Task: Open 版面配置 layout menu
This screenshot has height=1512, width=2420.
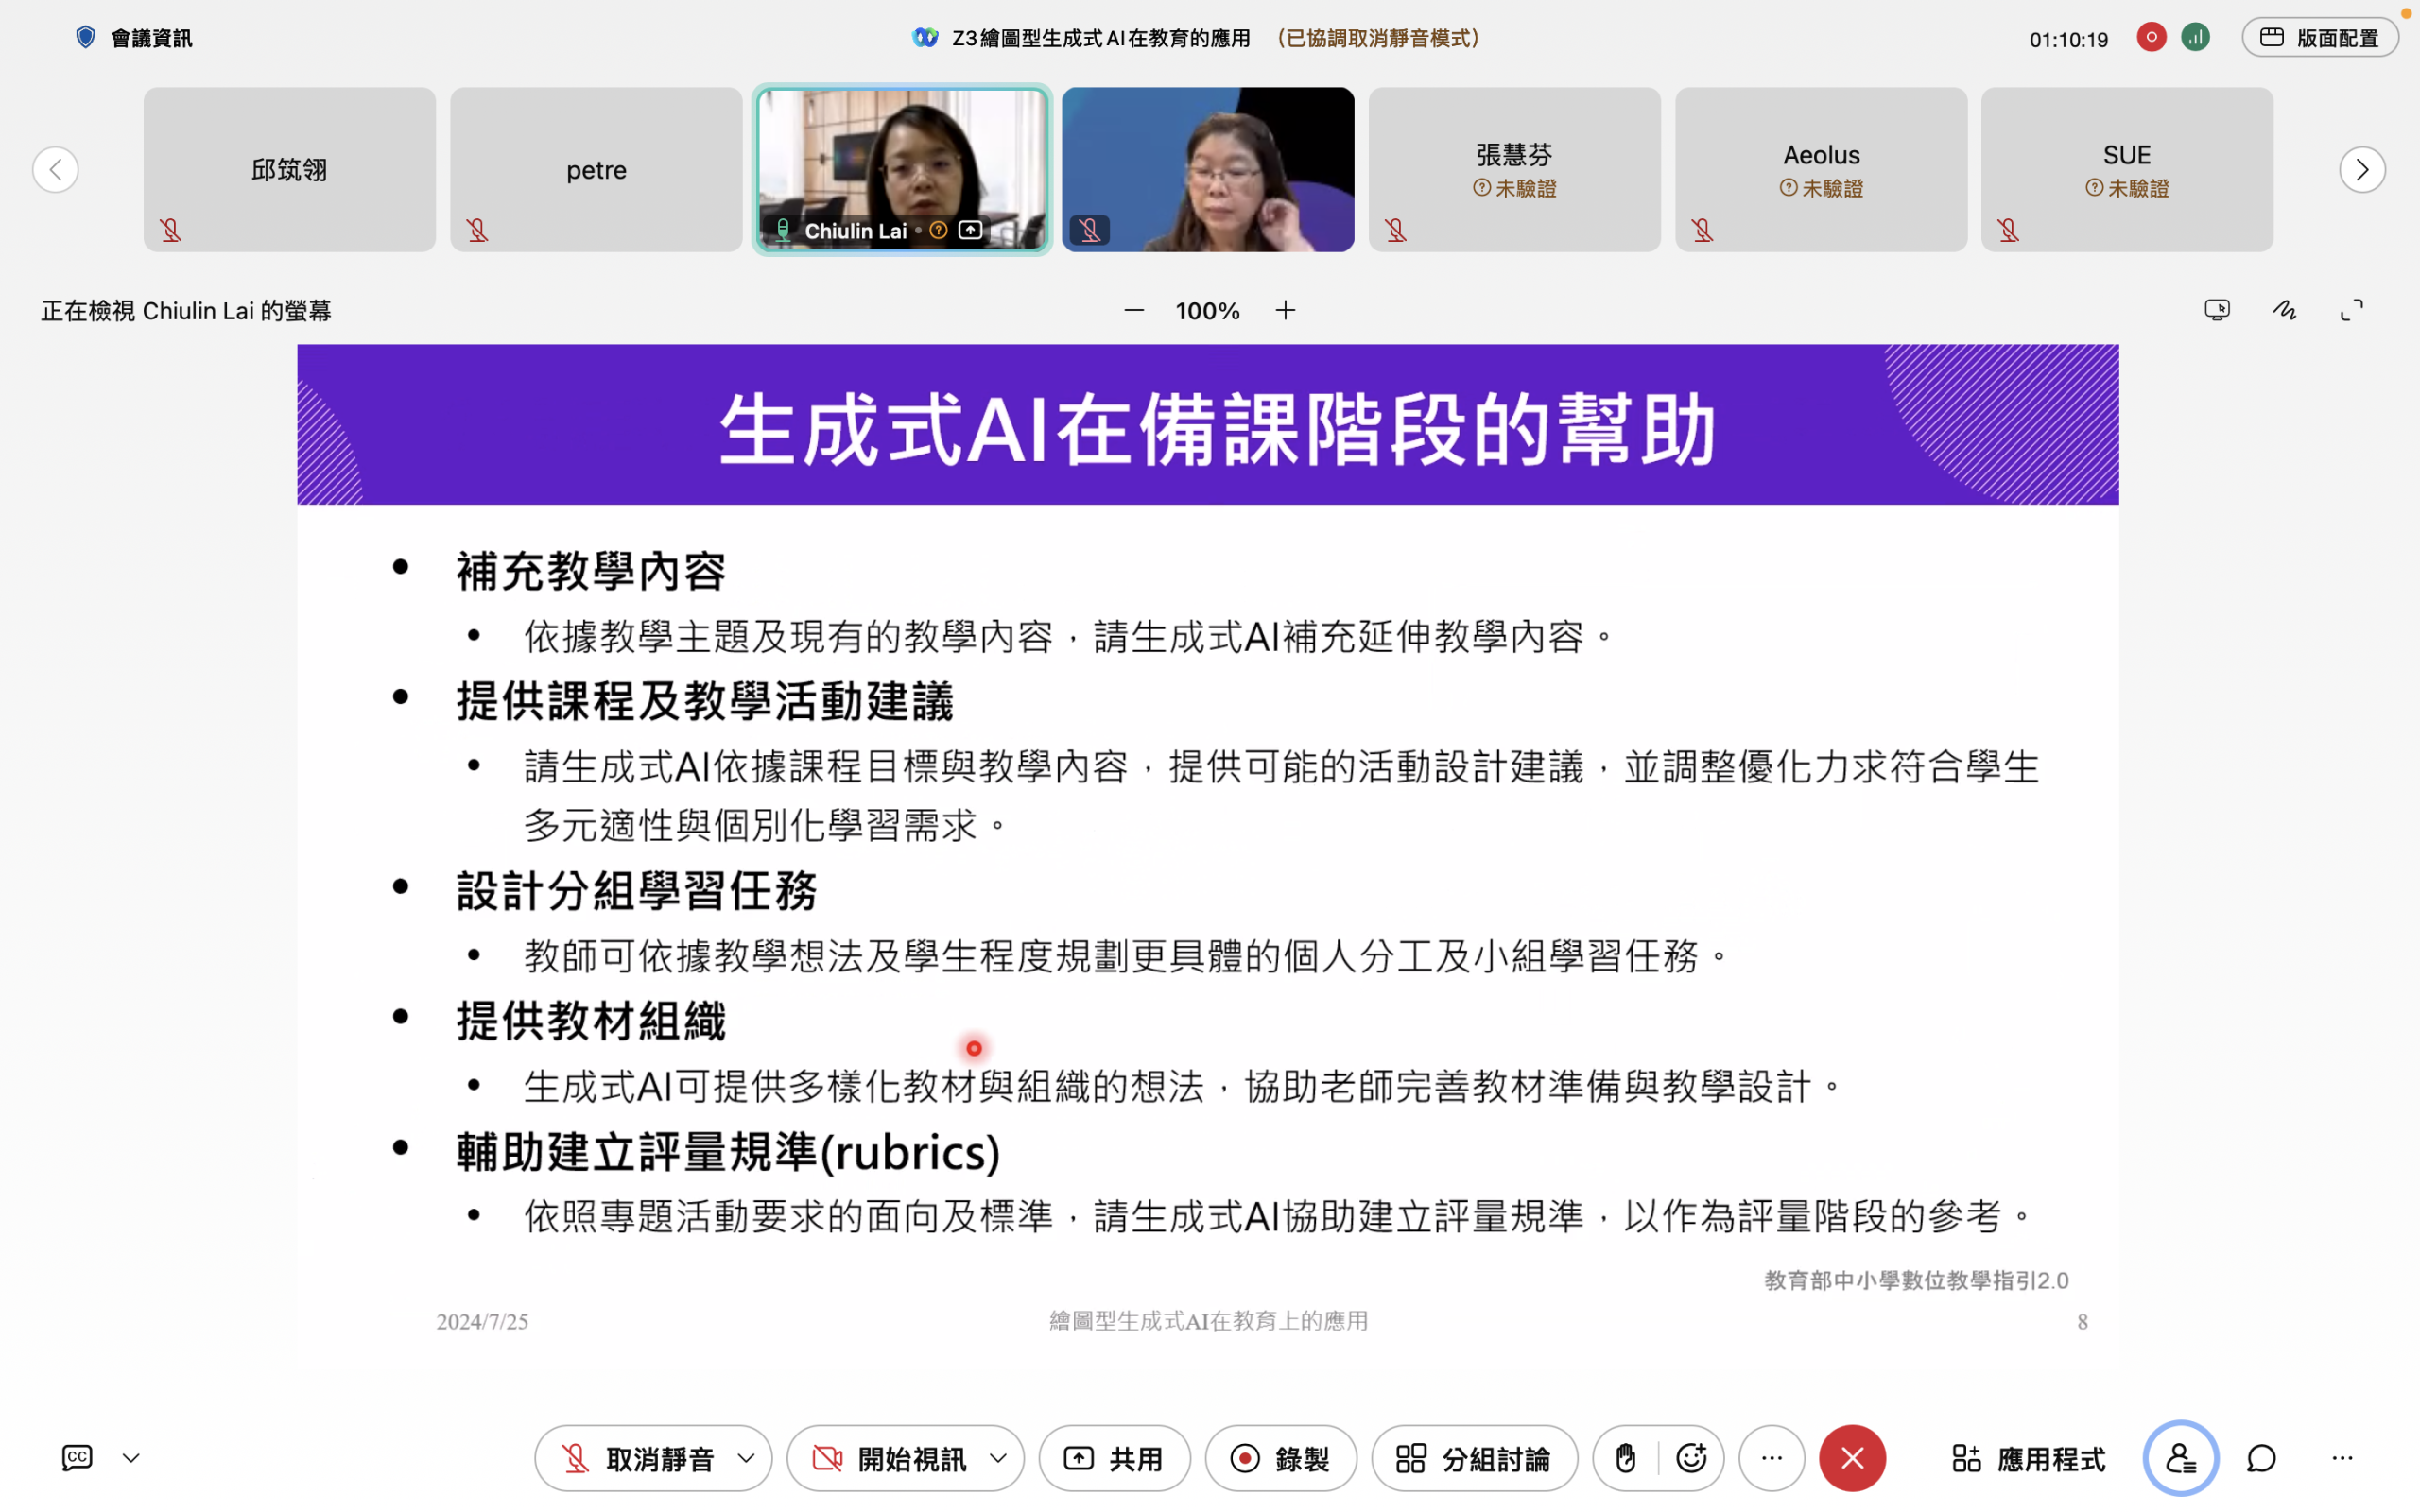Action: [2319, 38]
